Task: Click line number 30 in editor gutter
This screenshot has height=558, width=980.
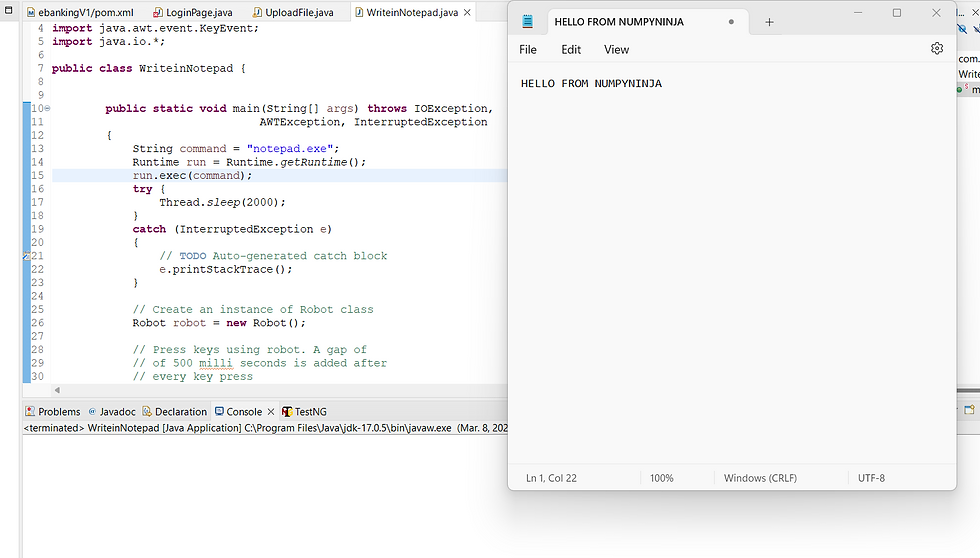Action: pyautogui.click(x=38, y=376)
